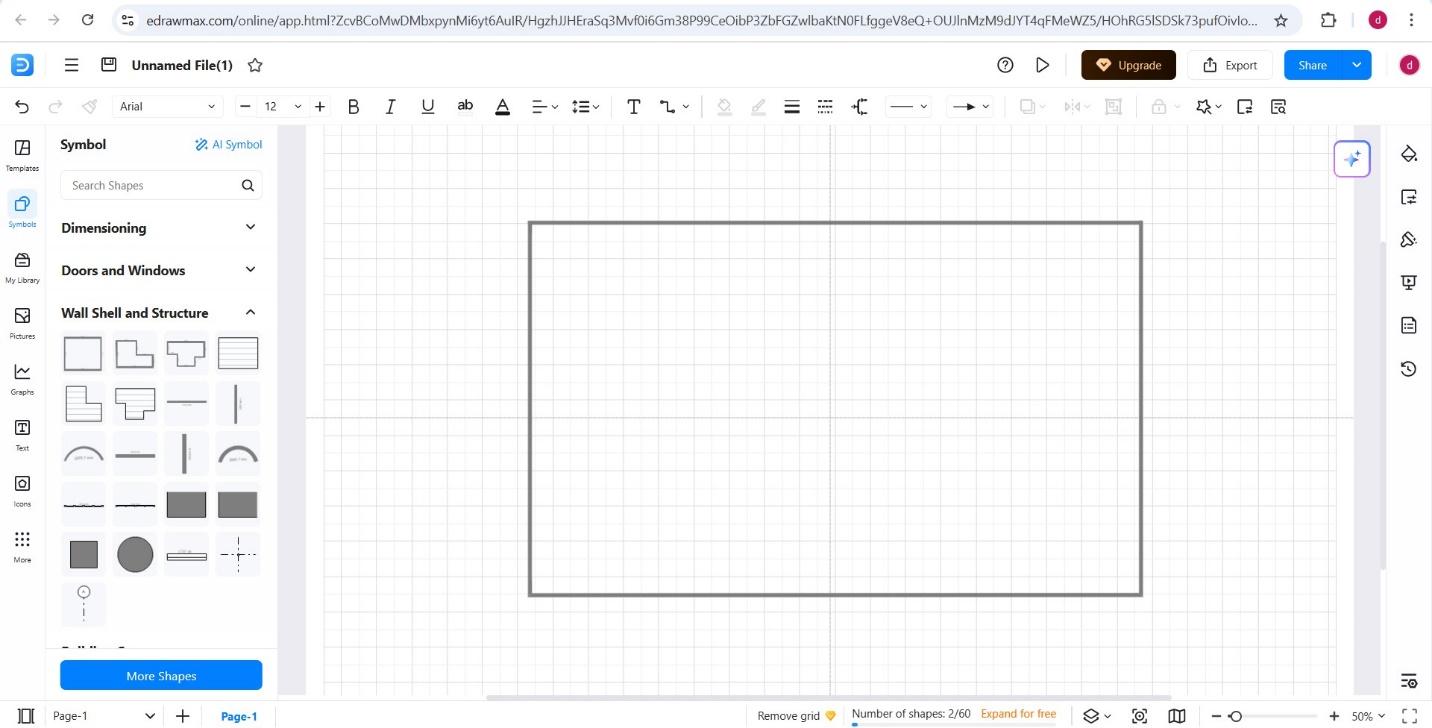The image size is (1432, 728).
Task: Select the gray filled circle pillar symbol
Action: point(135,554)
